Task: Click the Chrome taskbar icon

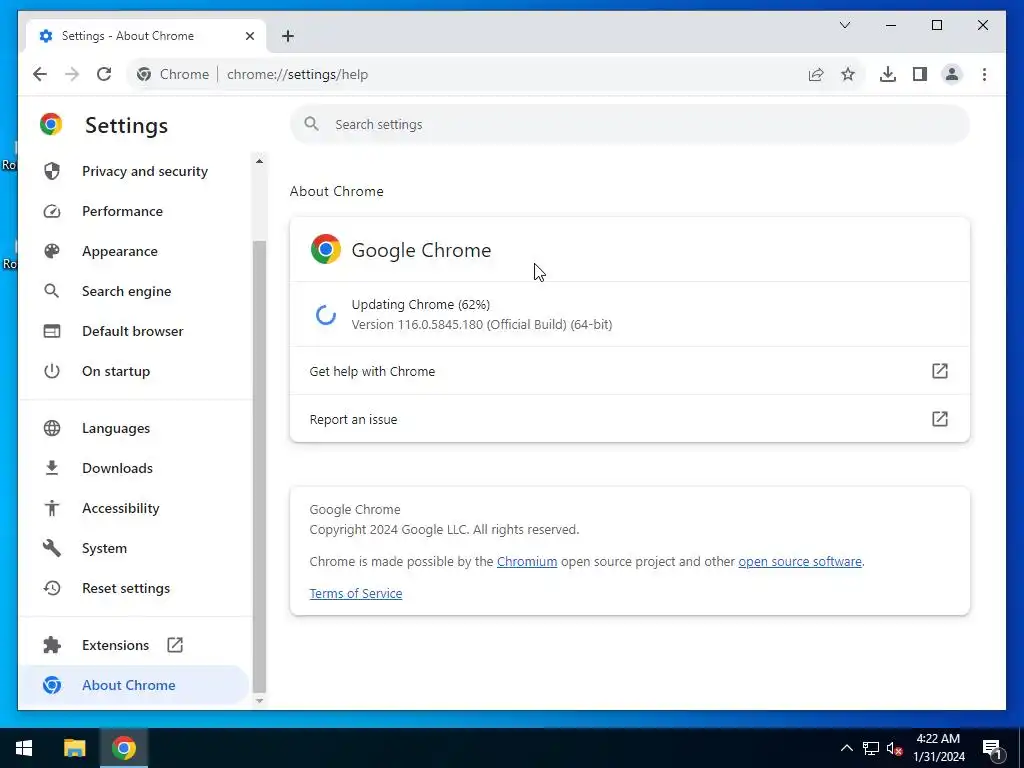Action: point(123,748)
